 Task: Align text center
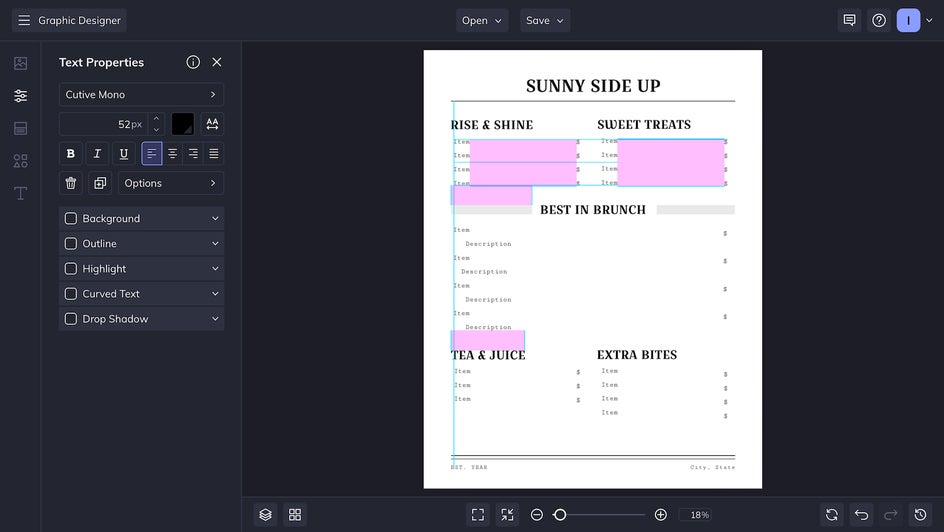172,153
